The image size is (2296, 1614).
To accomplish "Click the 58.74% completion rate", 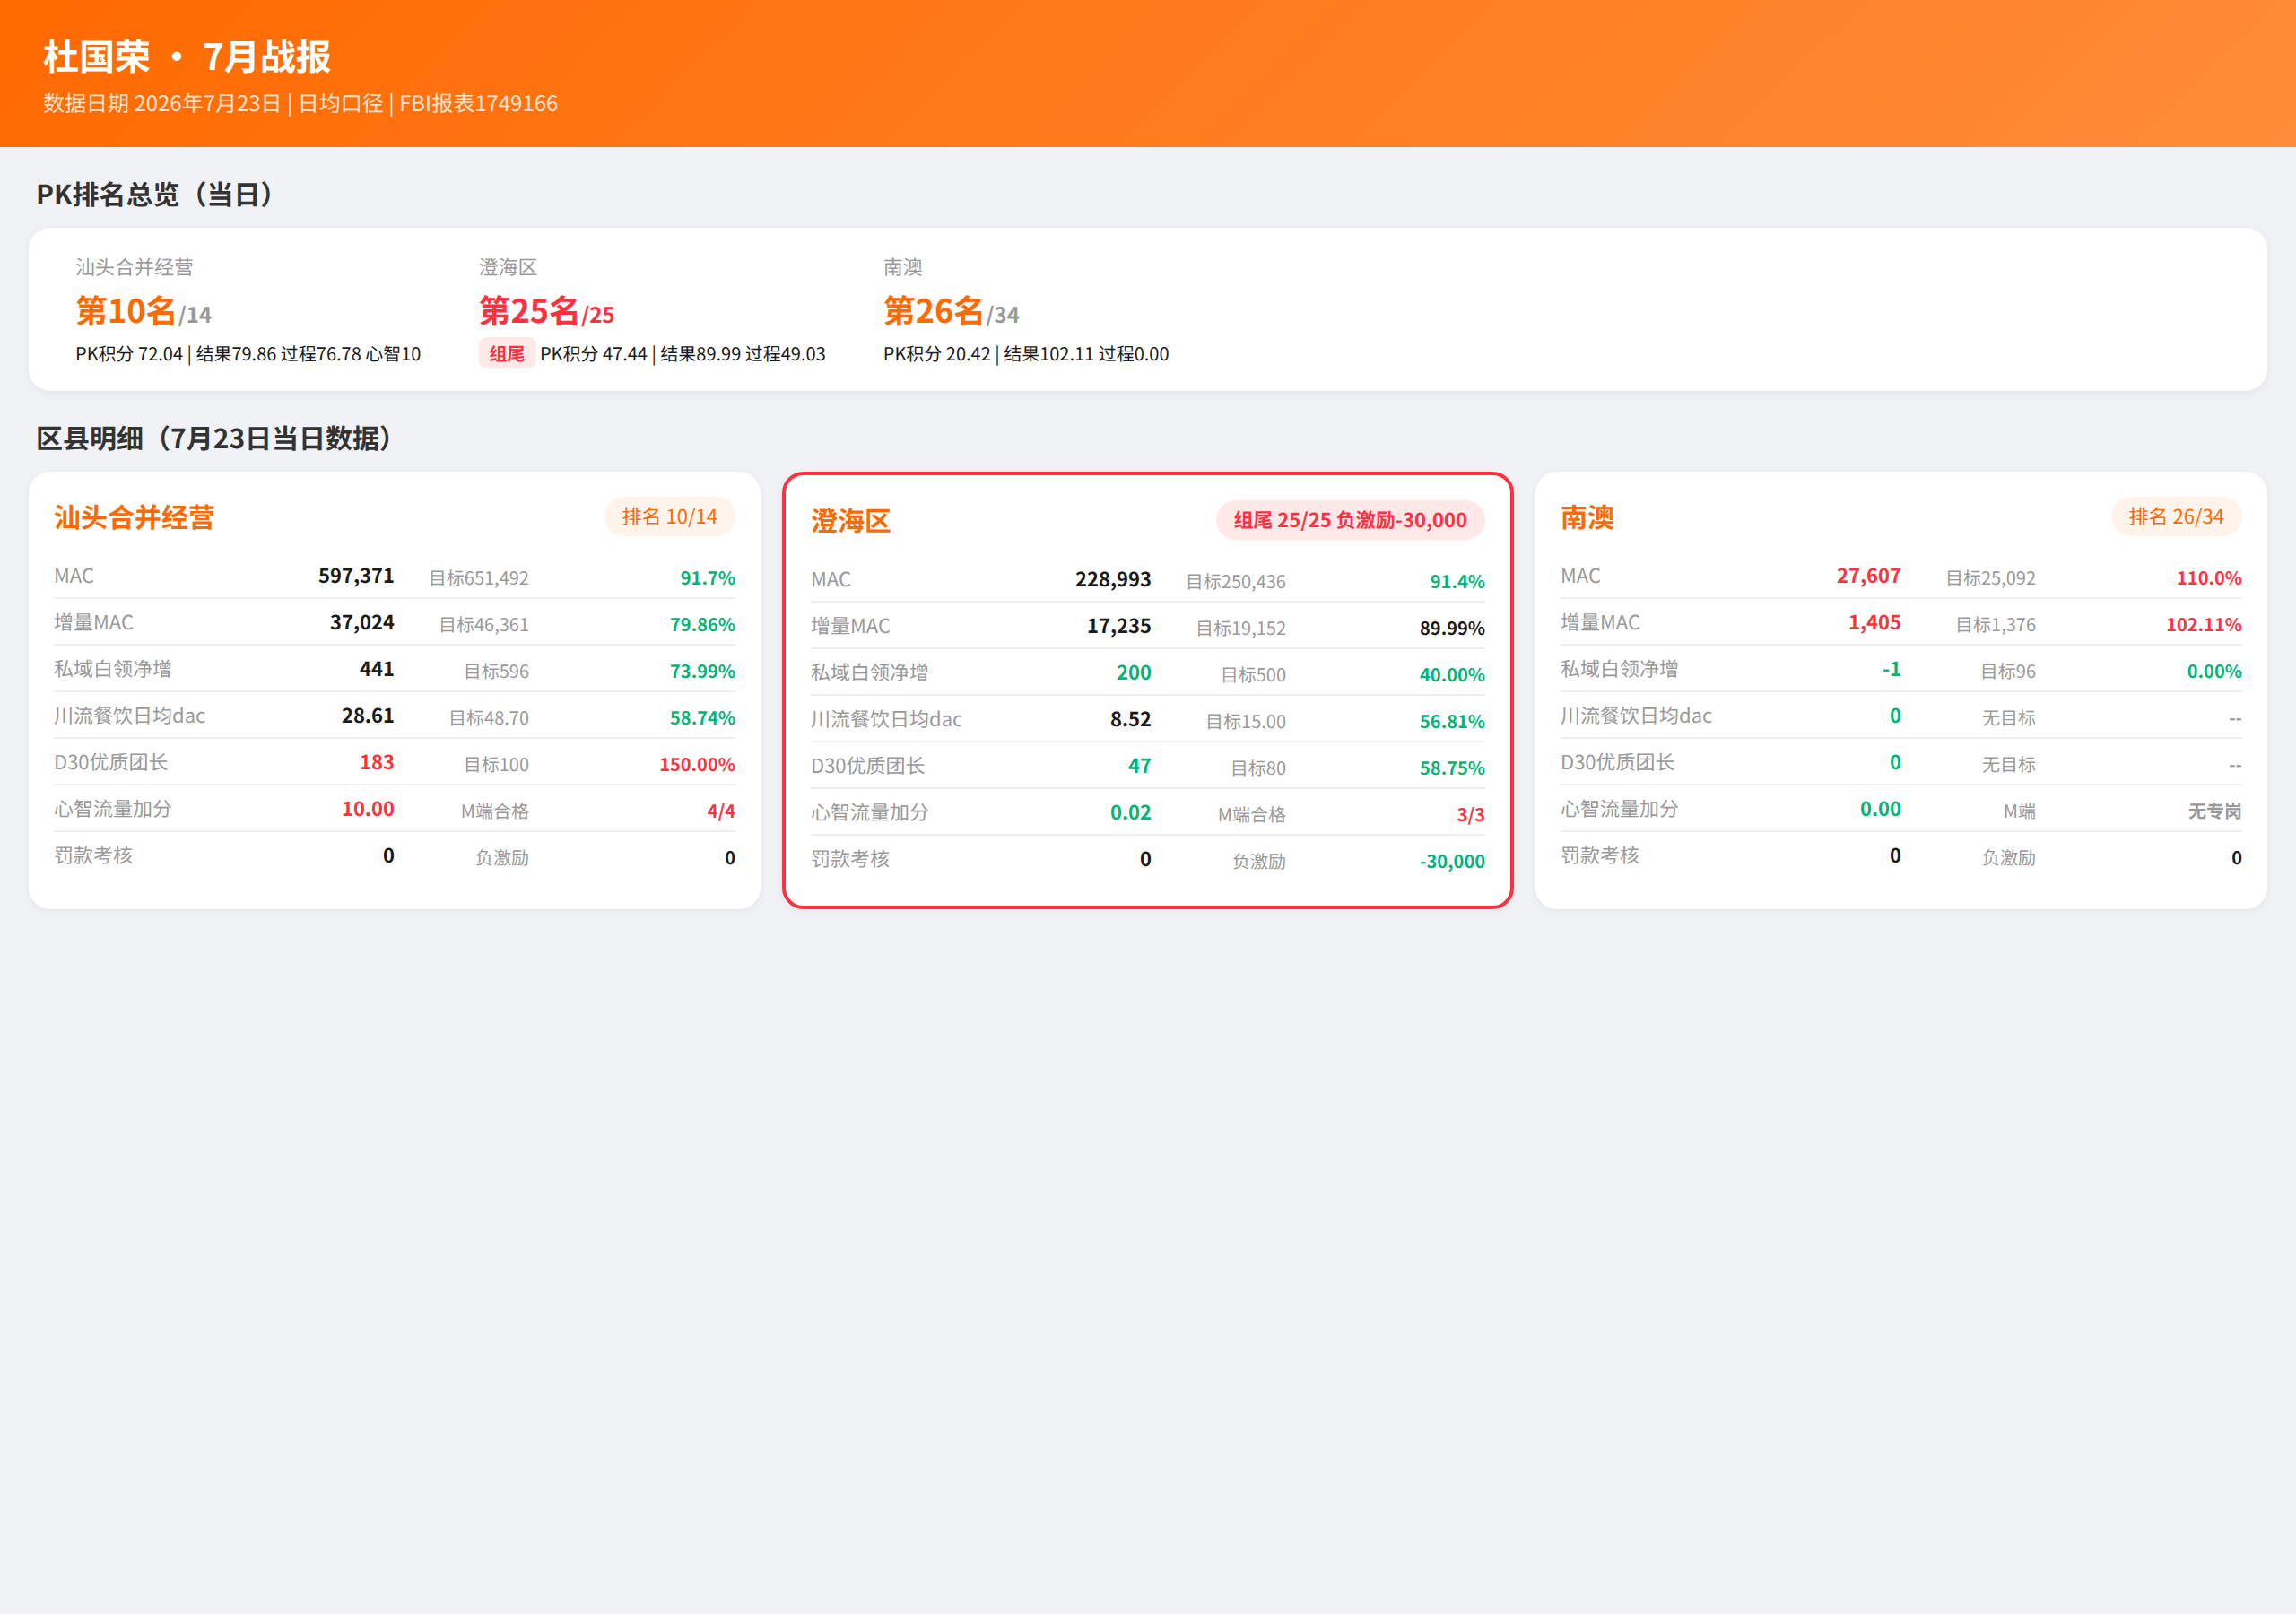I will pyautogui.click(x=702, y=718).
